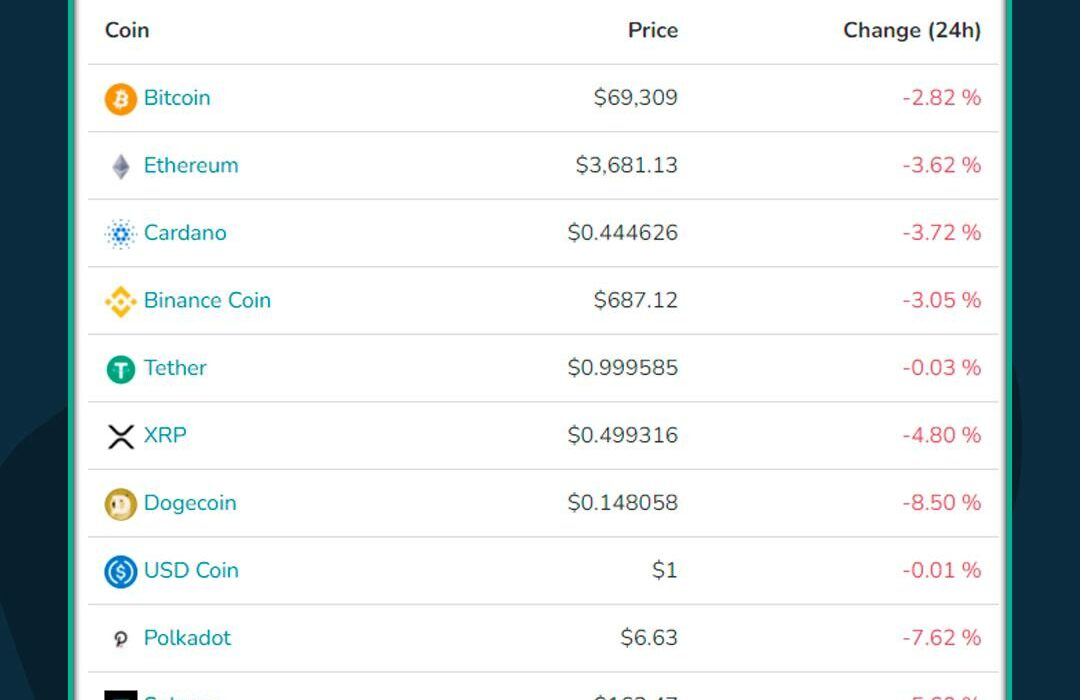Click the blue Cardano logo icon

click(121, 234)
